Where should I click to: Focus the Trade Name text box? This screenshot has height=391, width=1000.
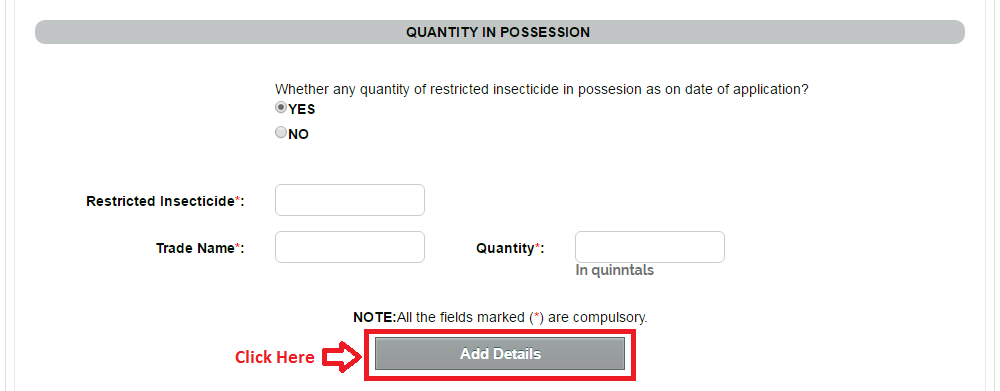coord(349,247)
